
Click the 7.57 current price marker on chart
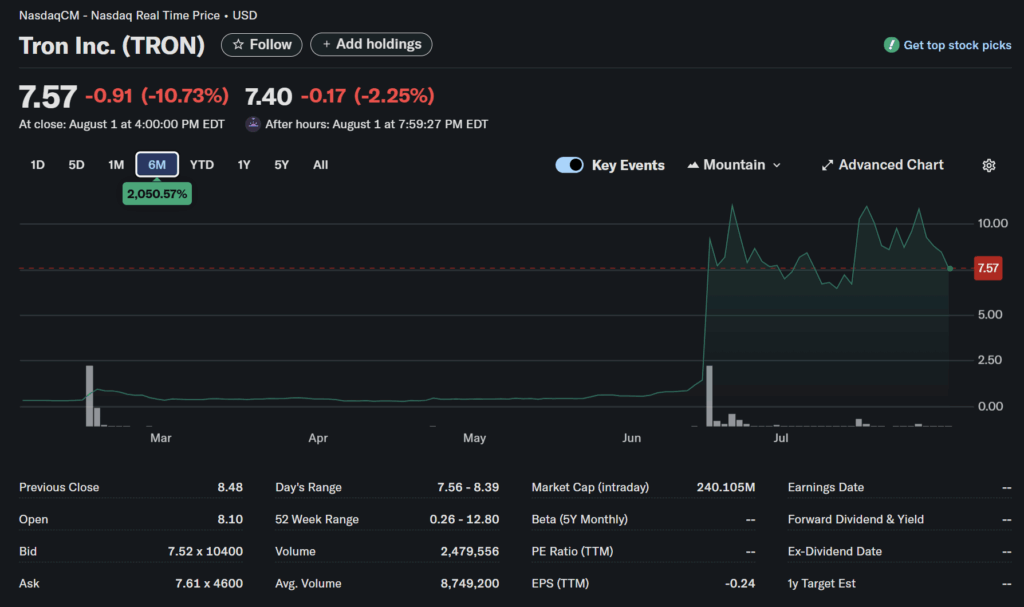pos(987,268)
